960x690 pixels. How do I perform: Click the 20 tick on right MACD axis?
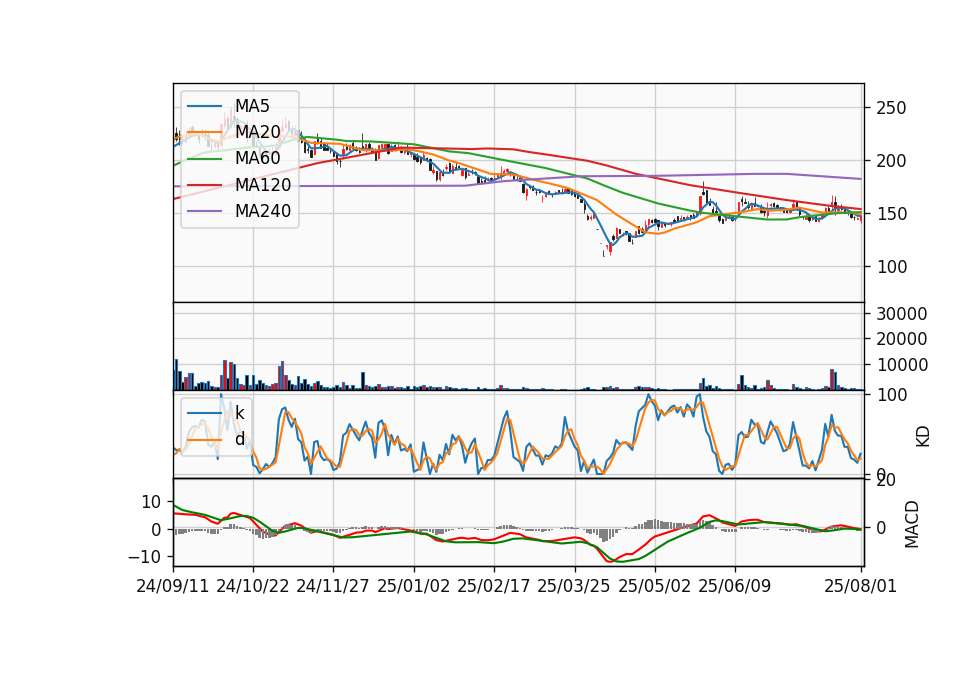pos(886,480)
